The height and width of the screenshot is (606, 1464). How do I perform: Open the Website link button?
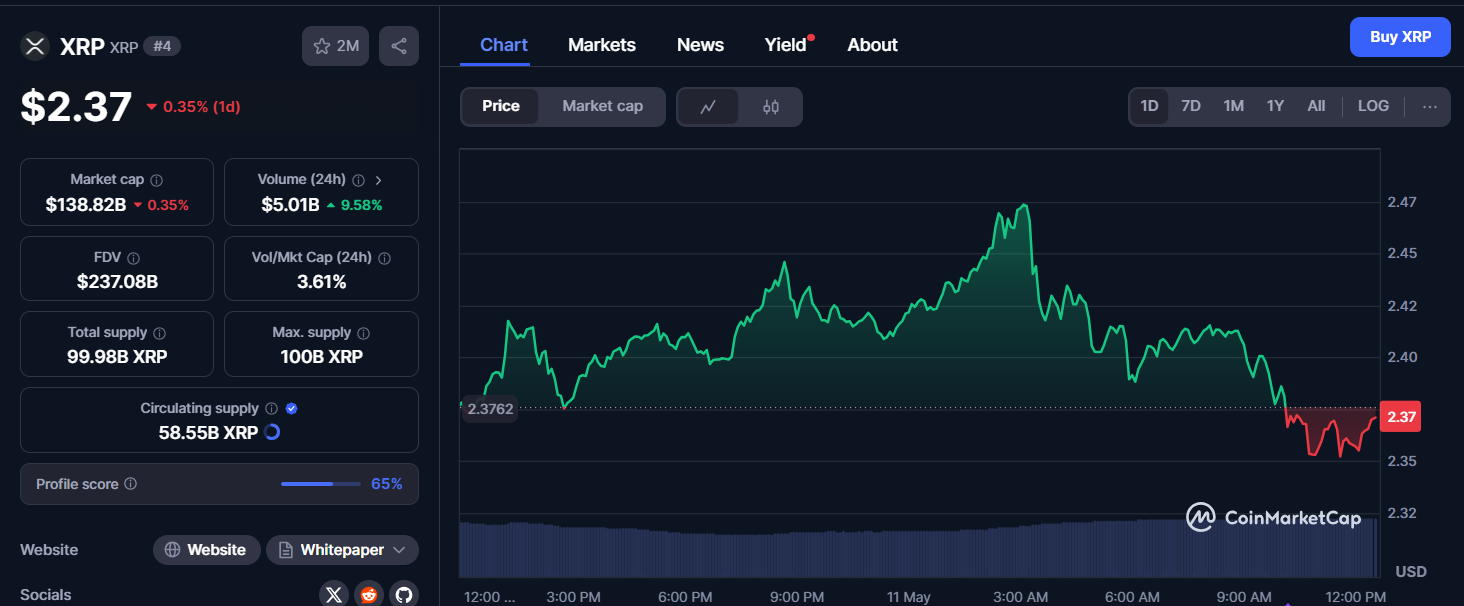[206, 550]
